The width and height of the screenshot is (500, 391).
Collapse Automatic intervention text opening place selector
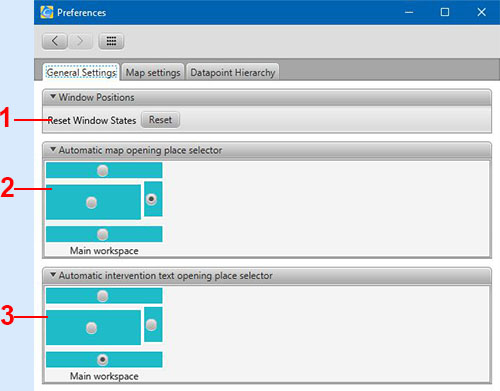[x=53, y=275]
